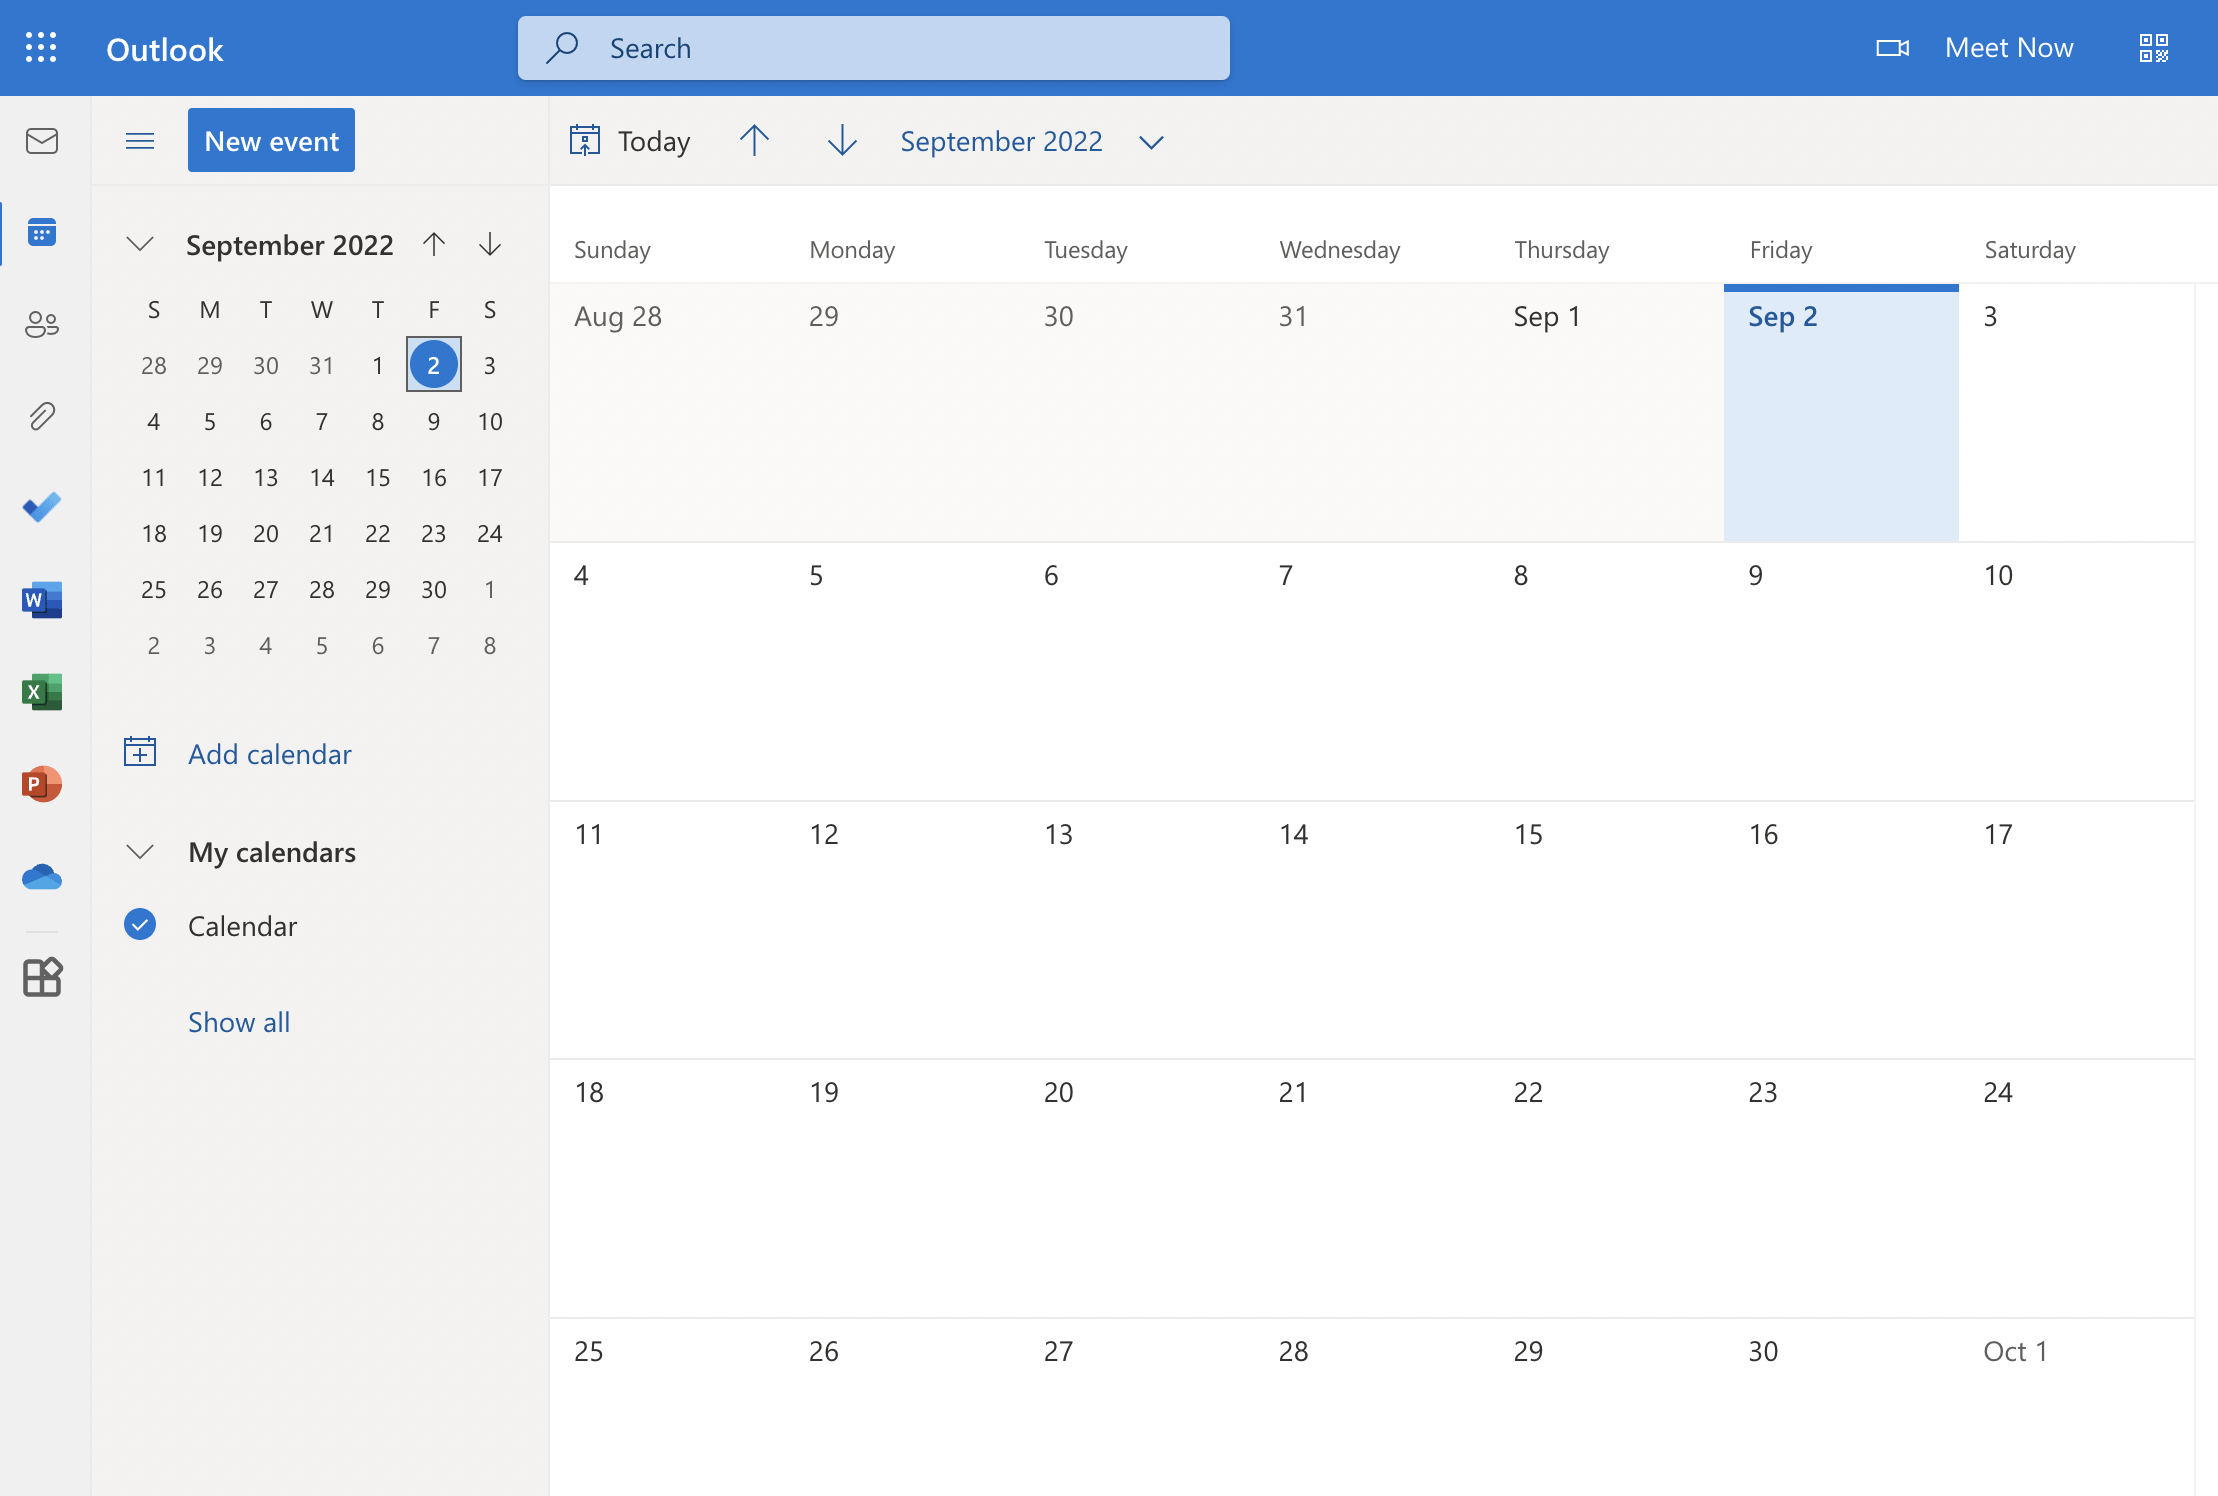Mini calendar: go to previous month arrow
Viewport: 2218px width, 1496px height.
click(x=434, y=244)
